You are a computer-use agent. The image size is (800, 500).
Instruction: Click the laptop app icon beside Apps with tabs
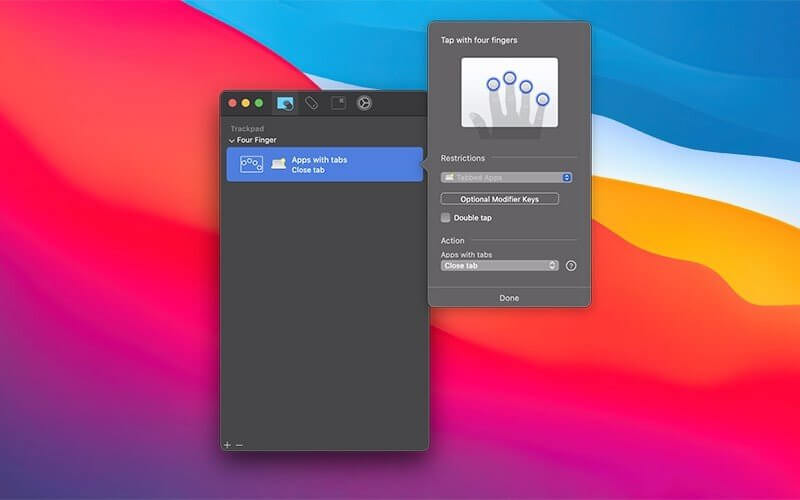coord(279,164)
